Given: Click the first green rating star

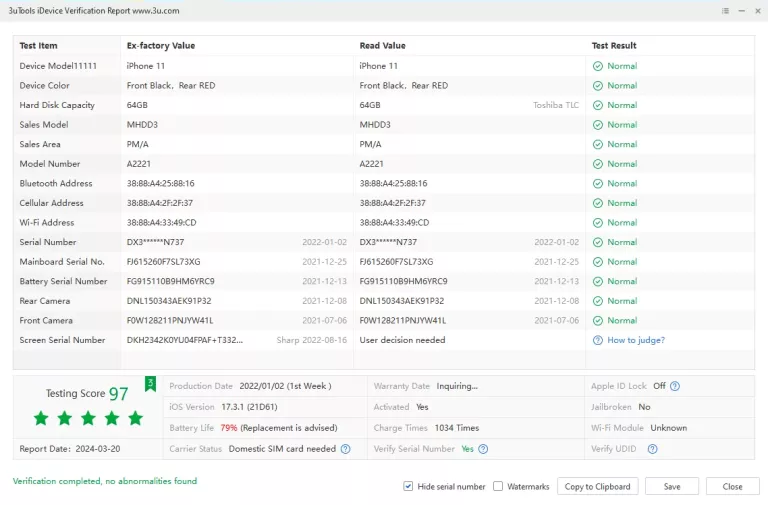Looking at the screenshot, I should [41, 418].
